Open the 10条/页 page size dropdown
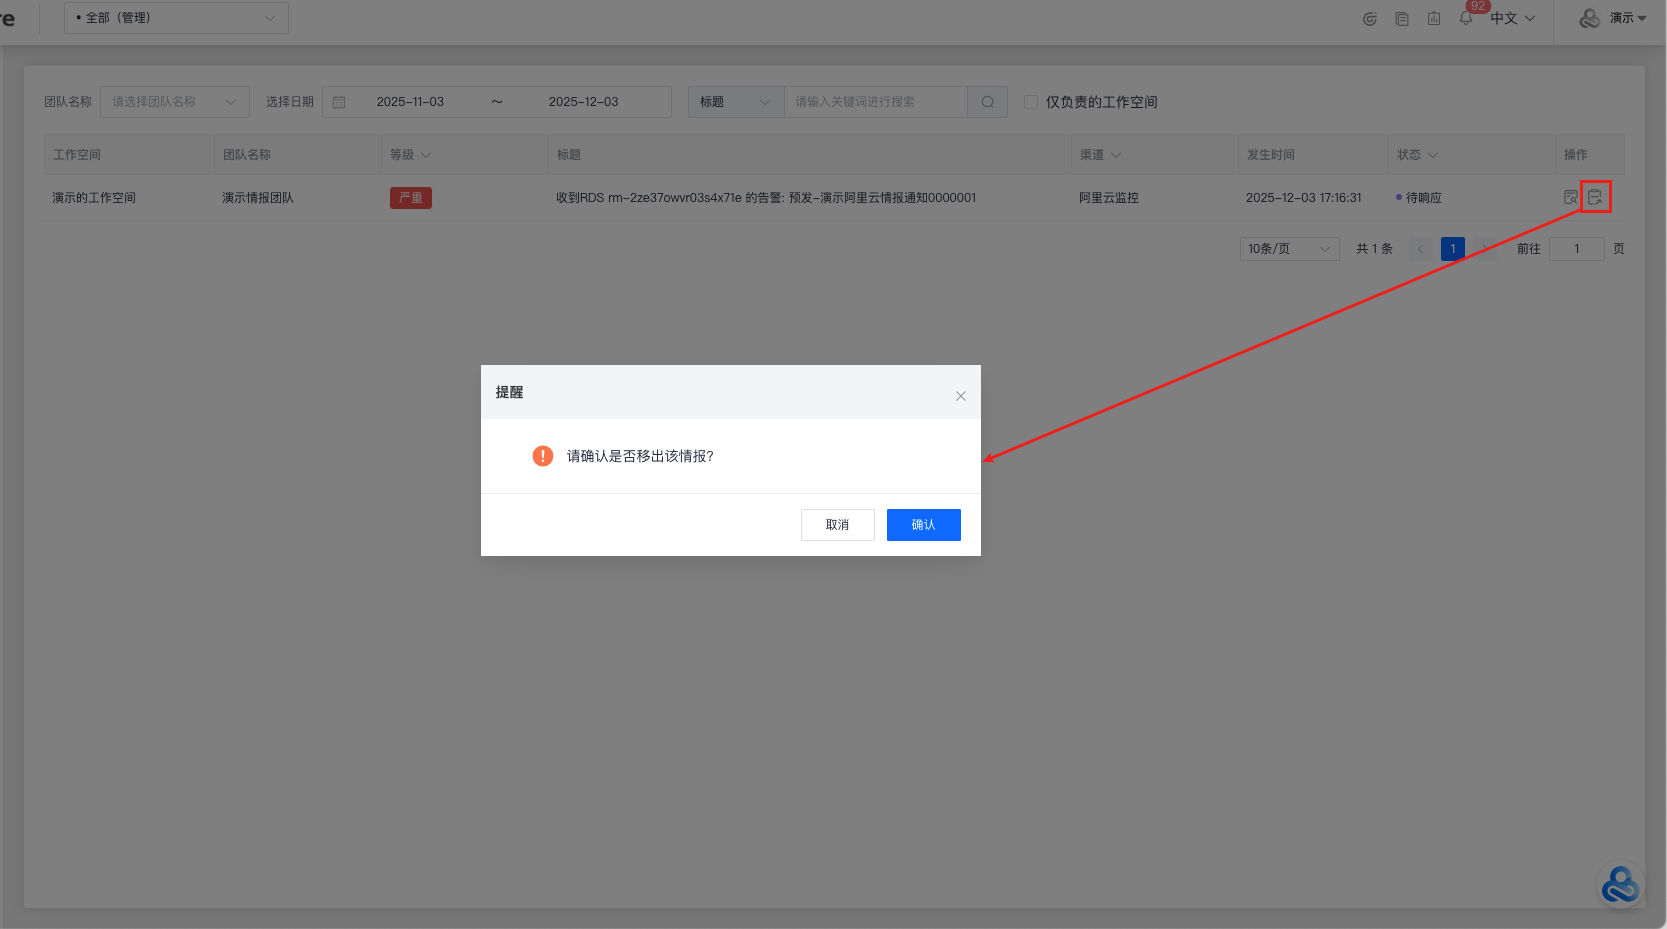The height and width of the screenshot is (929, 1667). 1289,249
